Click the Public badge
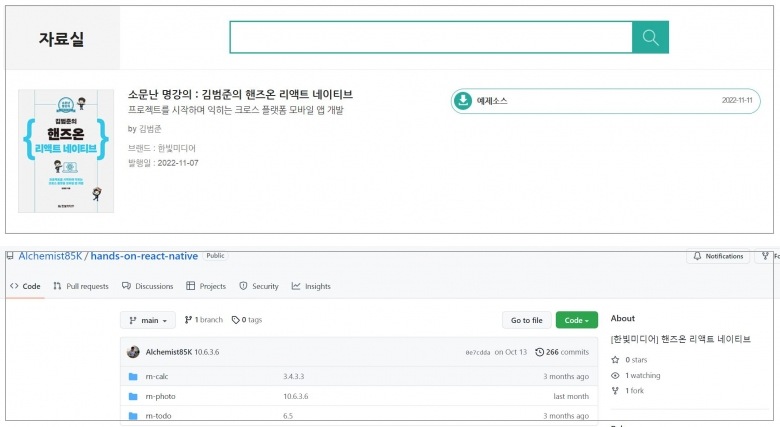Screen dimensions: 780x427 click(215, 256)
